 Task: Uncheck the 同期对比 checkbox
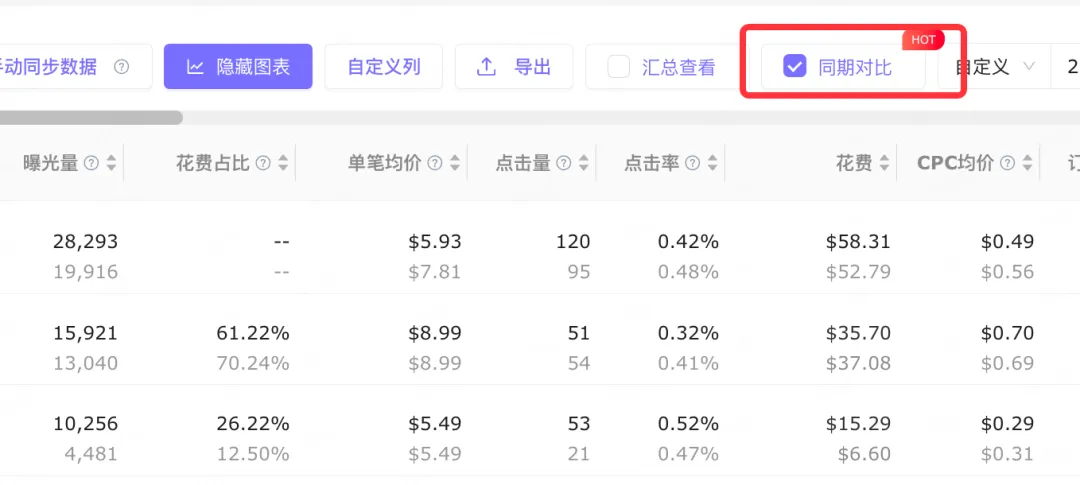pos(795,67)
